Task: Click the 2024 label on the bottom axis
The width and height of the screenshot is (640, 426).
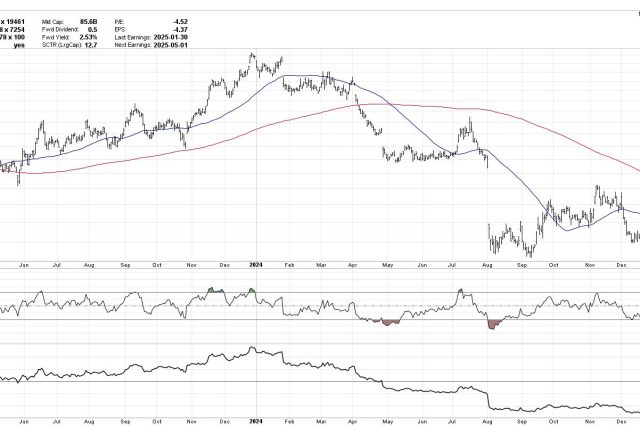Action: [x=255, y=420]
